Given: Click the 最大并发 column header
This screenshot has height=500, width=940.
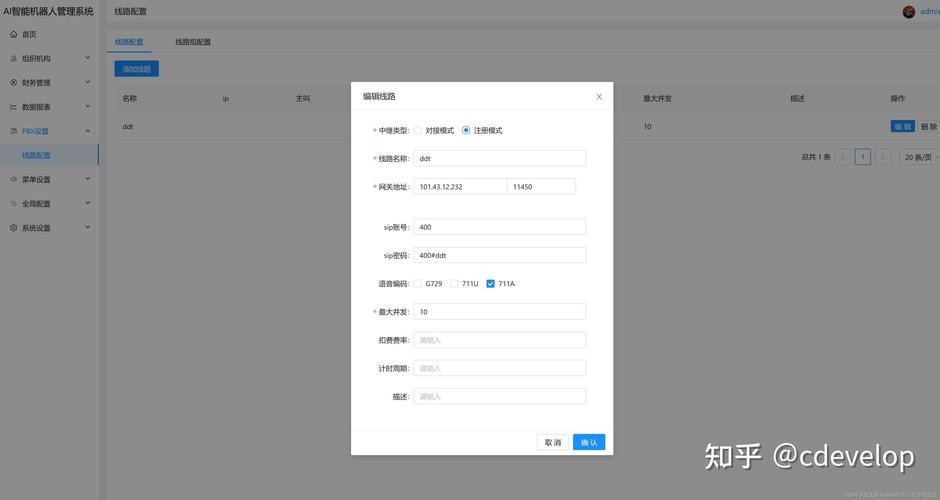Looking at the screenshot, I should tap(657, 98).
